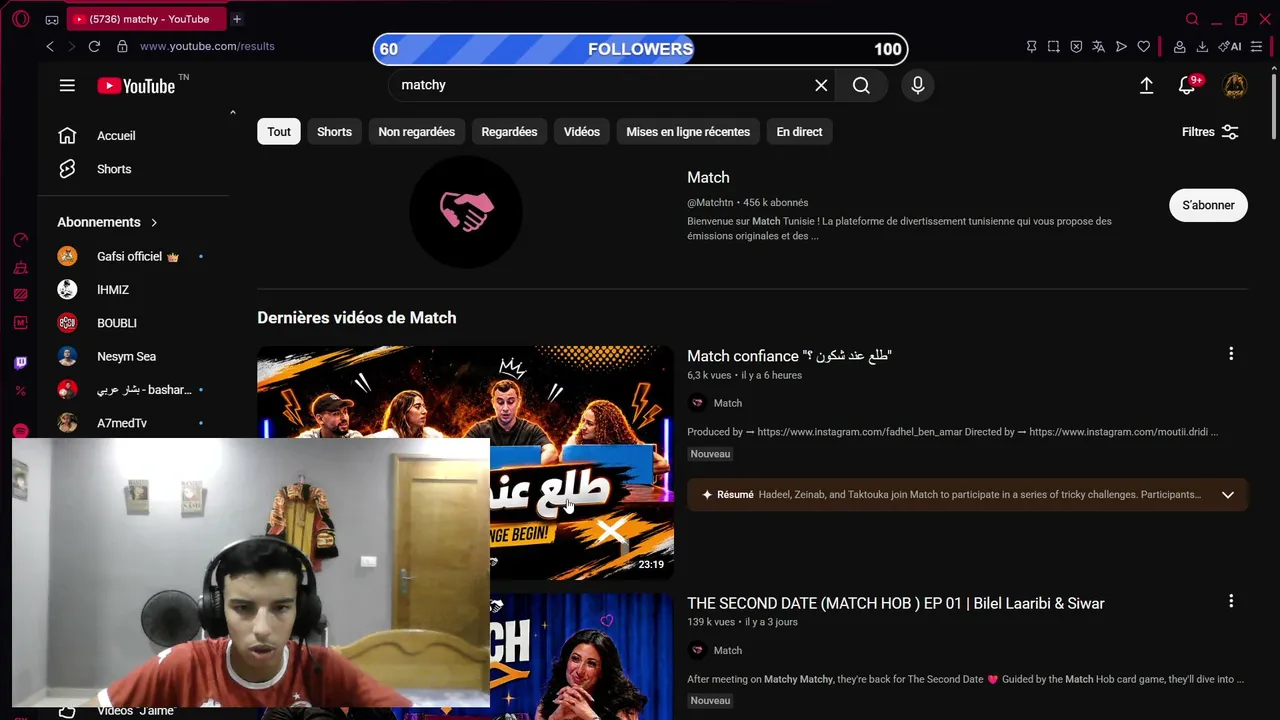View site security lock info

[122, 46]
